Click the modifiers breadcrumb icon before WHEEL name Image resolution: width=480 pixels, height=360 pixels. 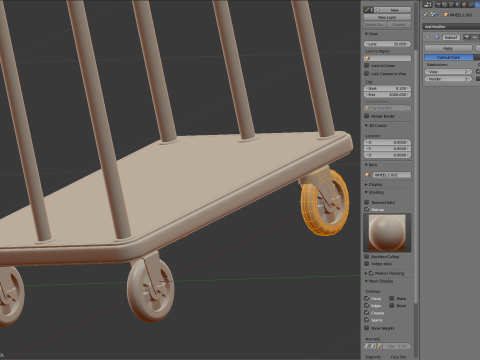point(433,15)
